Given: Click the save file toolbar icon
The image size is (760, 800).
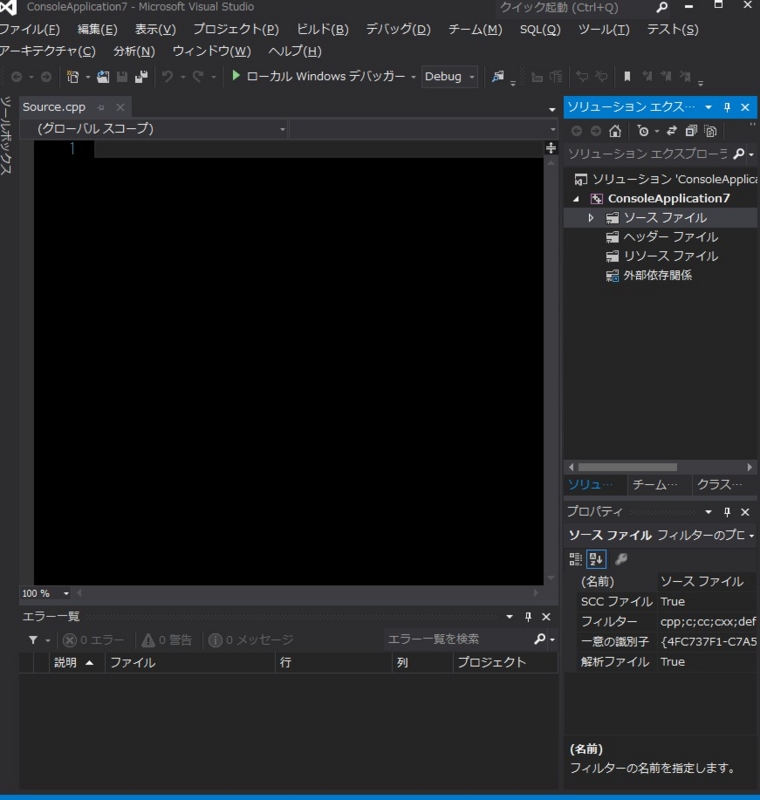Looking at the screenshot, I should click(122, 77).
